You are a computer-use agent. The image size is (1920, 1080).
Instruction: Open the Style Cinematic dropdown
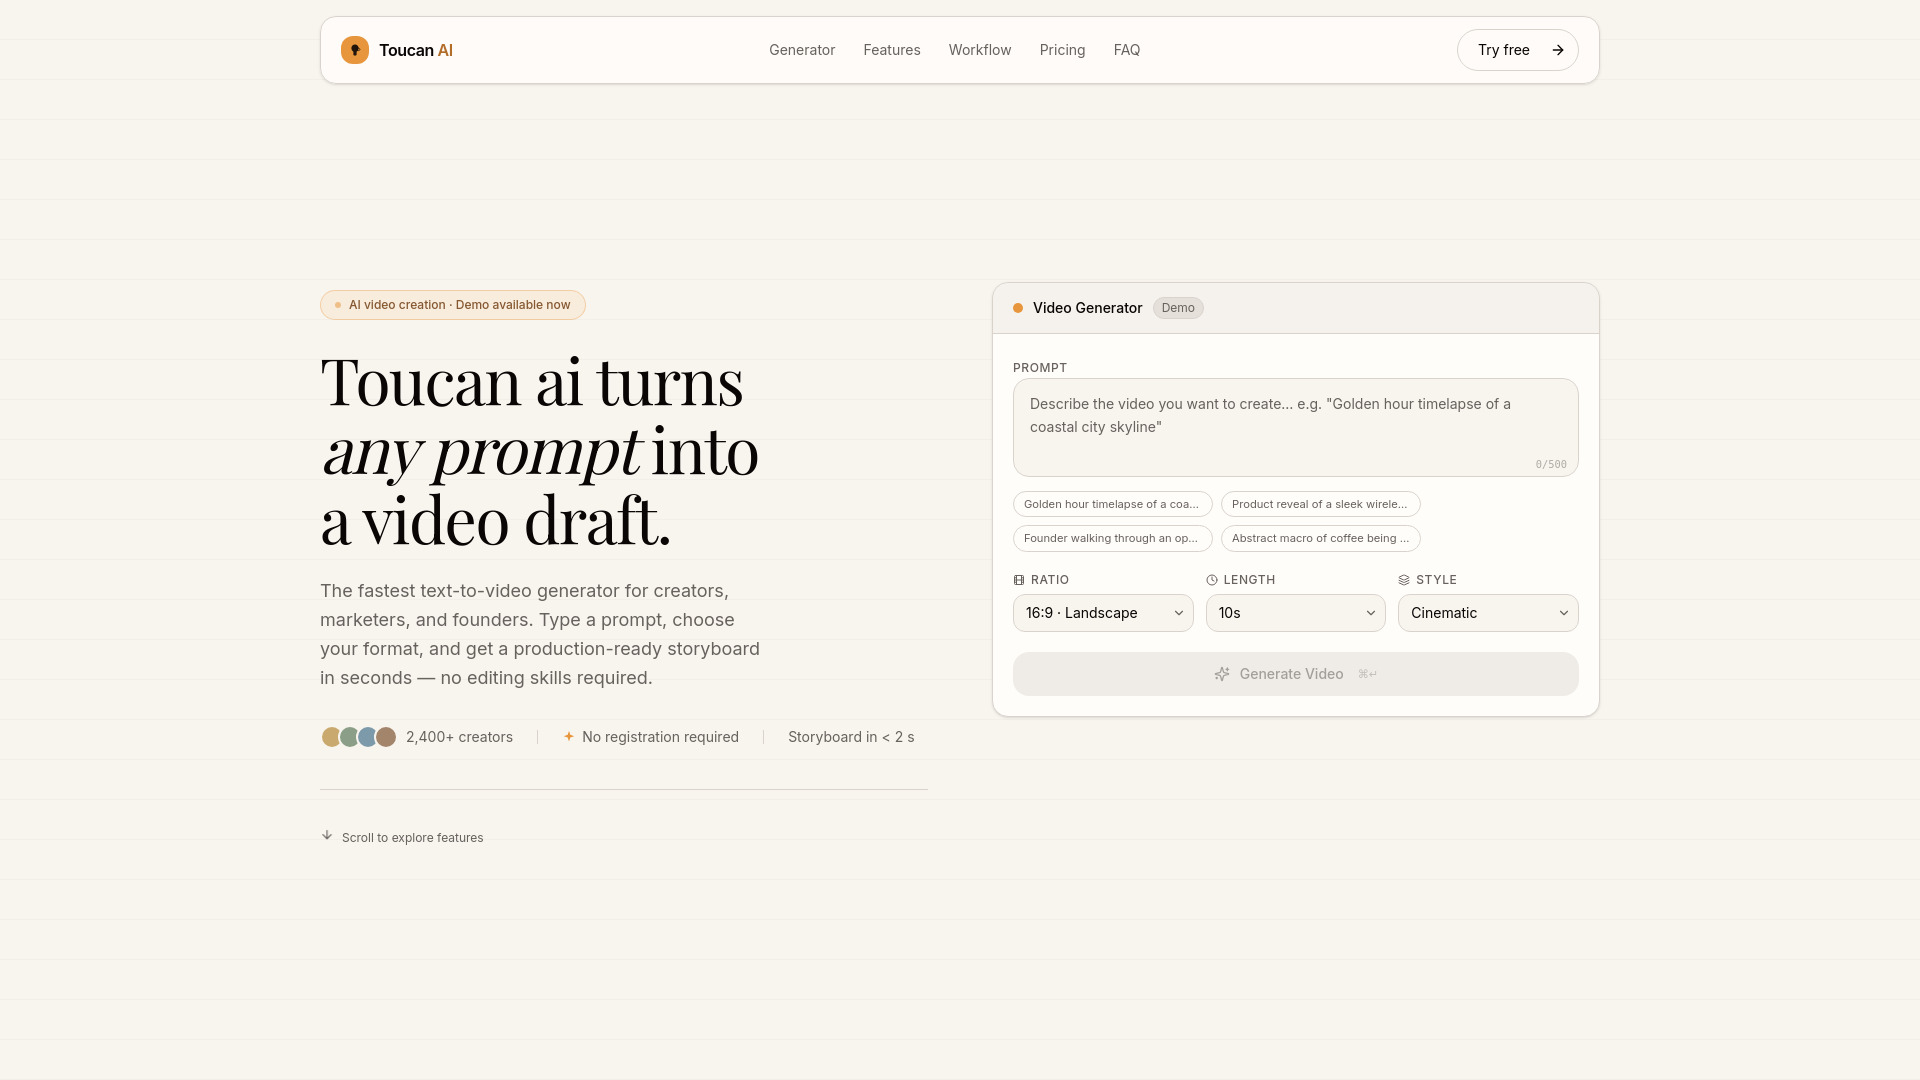[1488, 613]
